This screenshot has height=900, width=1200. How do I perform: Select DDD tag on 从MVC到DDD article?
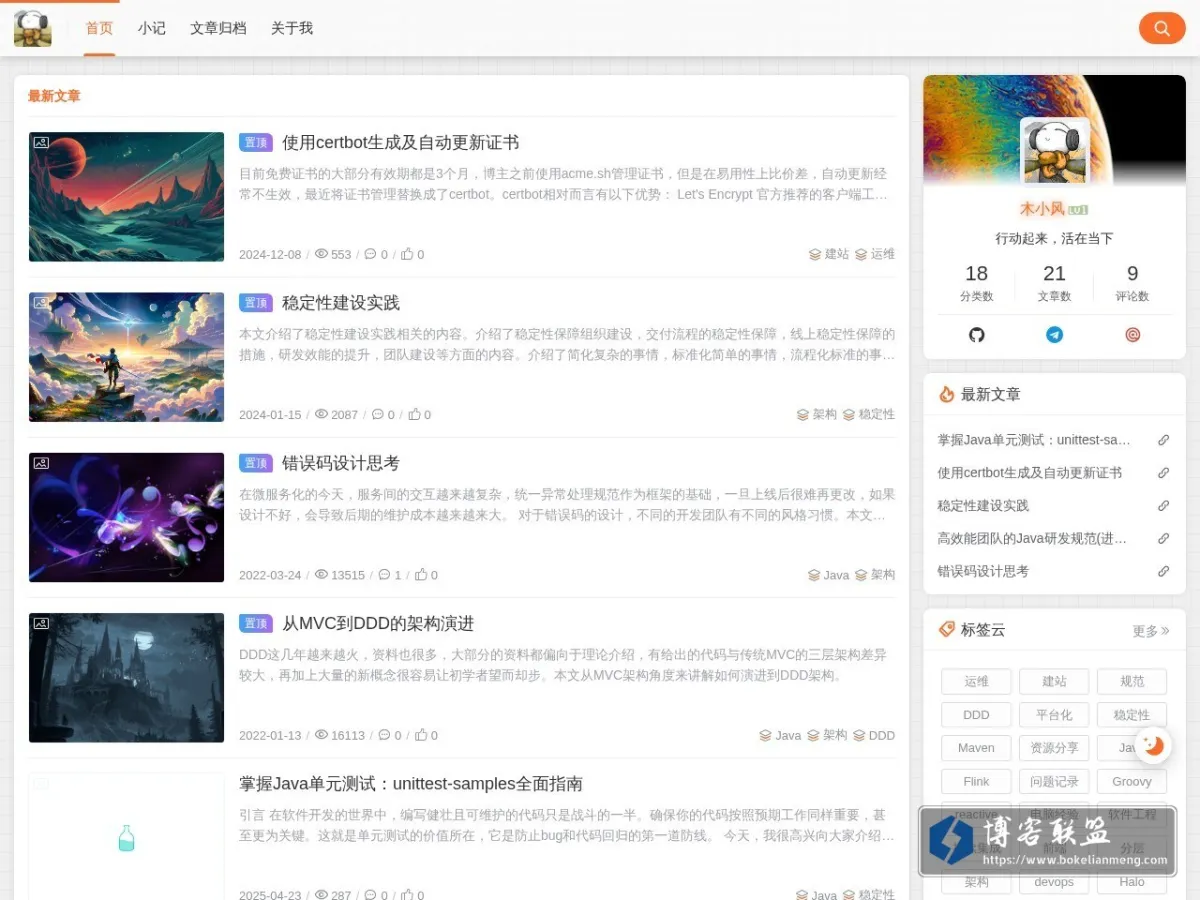click(874, 735)
